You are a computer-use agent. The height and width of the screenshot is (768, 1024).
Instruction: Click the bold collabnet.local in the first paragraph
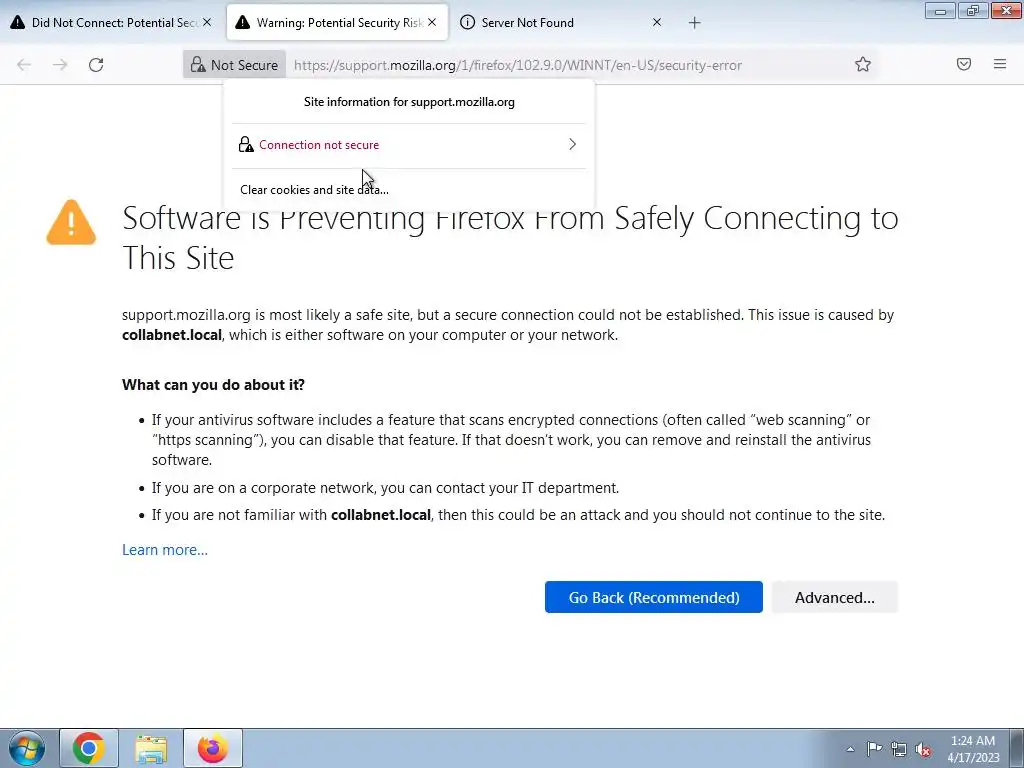pyautogui.click(x=172, y=335)
